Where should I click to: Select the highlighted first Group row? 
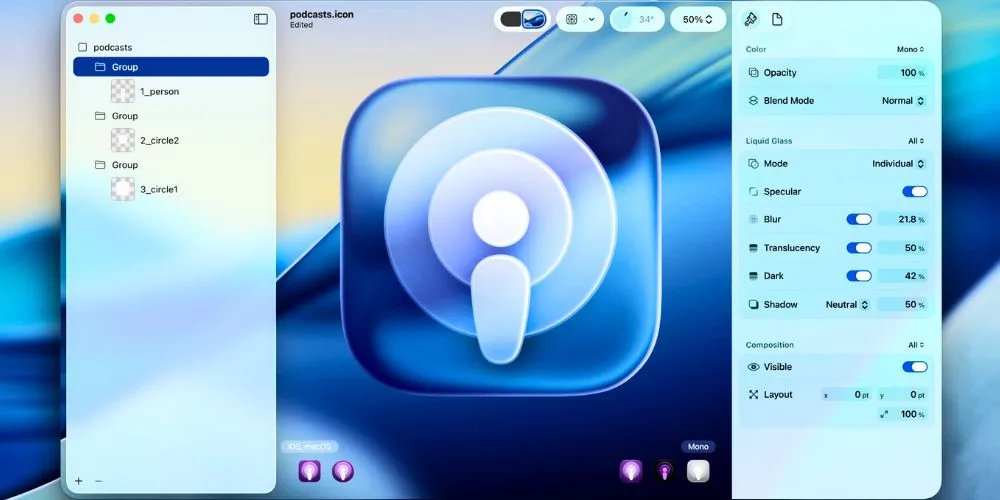click(x=171, y=67)
